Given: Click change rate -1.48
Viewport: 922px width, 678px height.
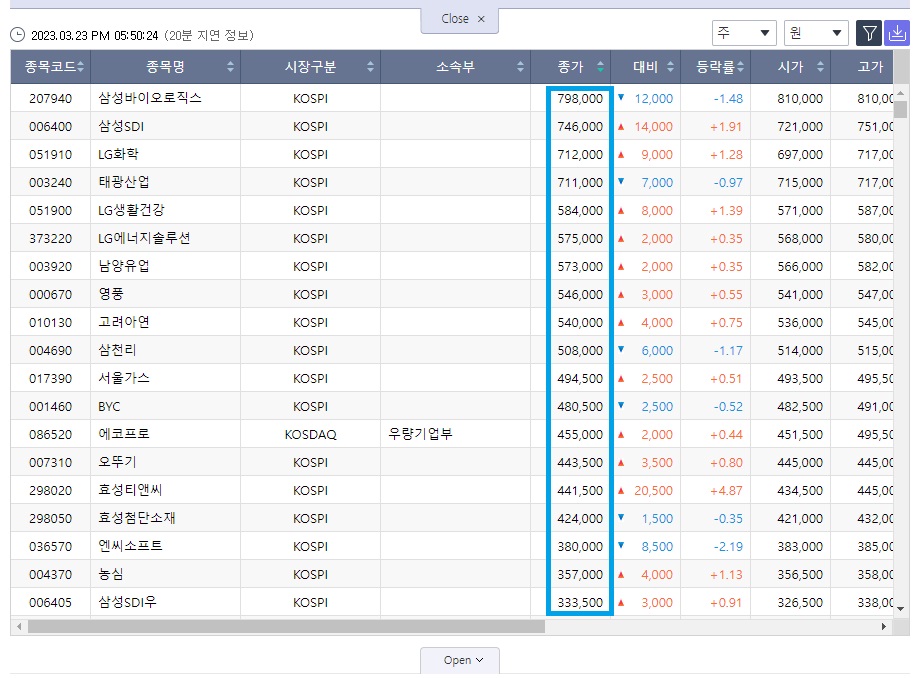Looking at the screenshot, I should click(x=728, y=99).
